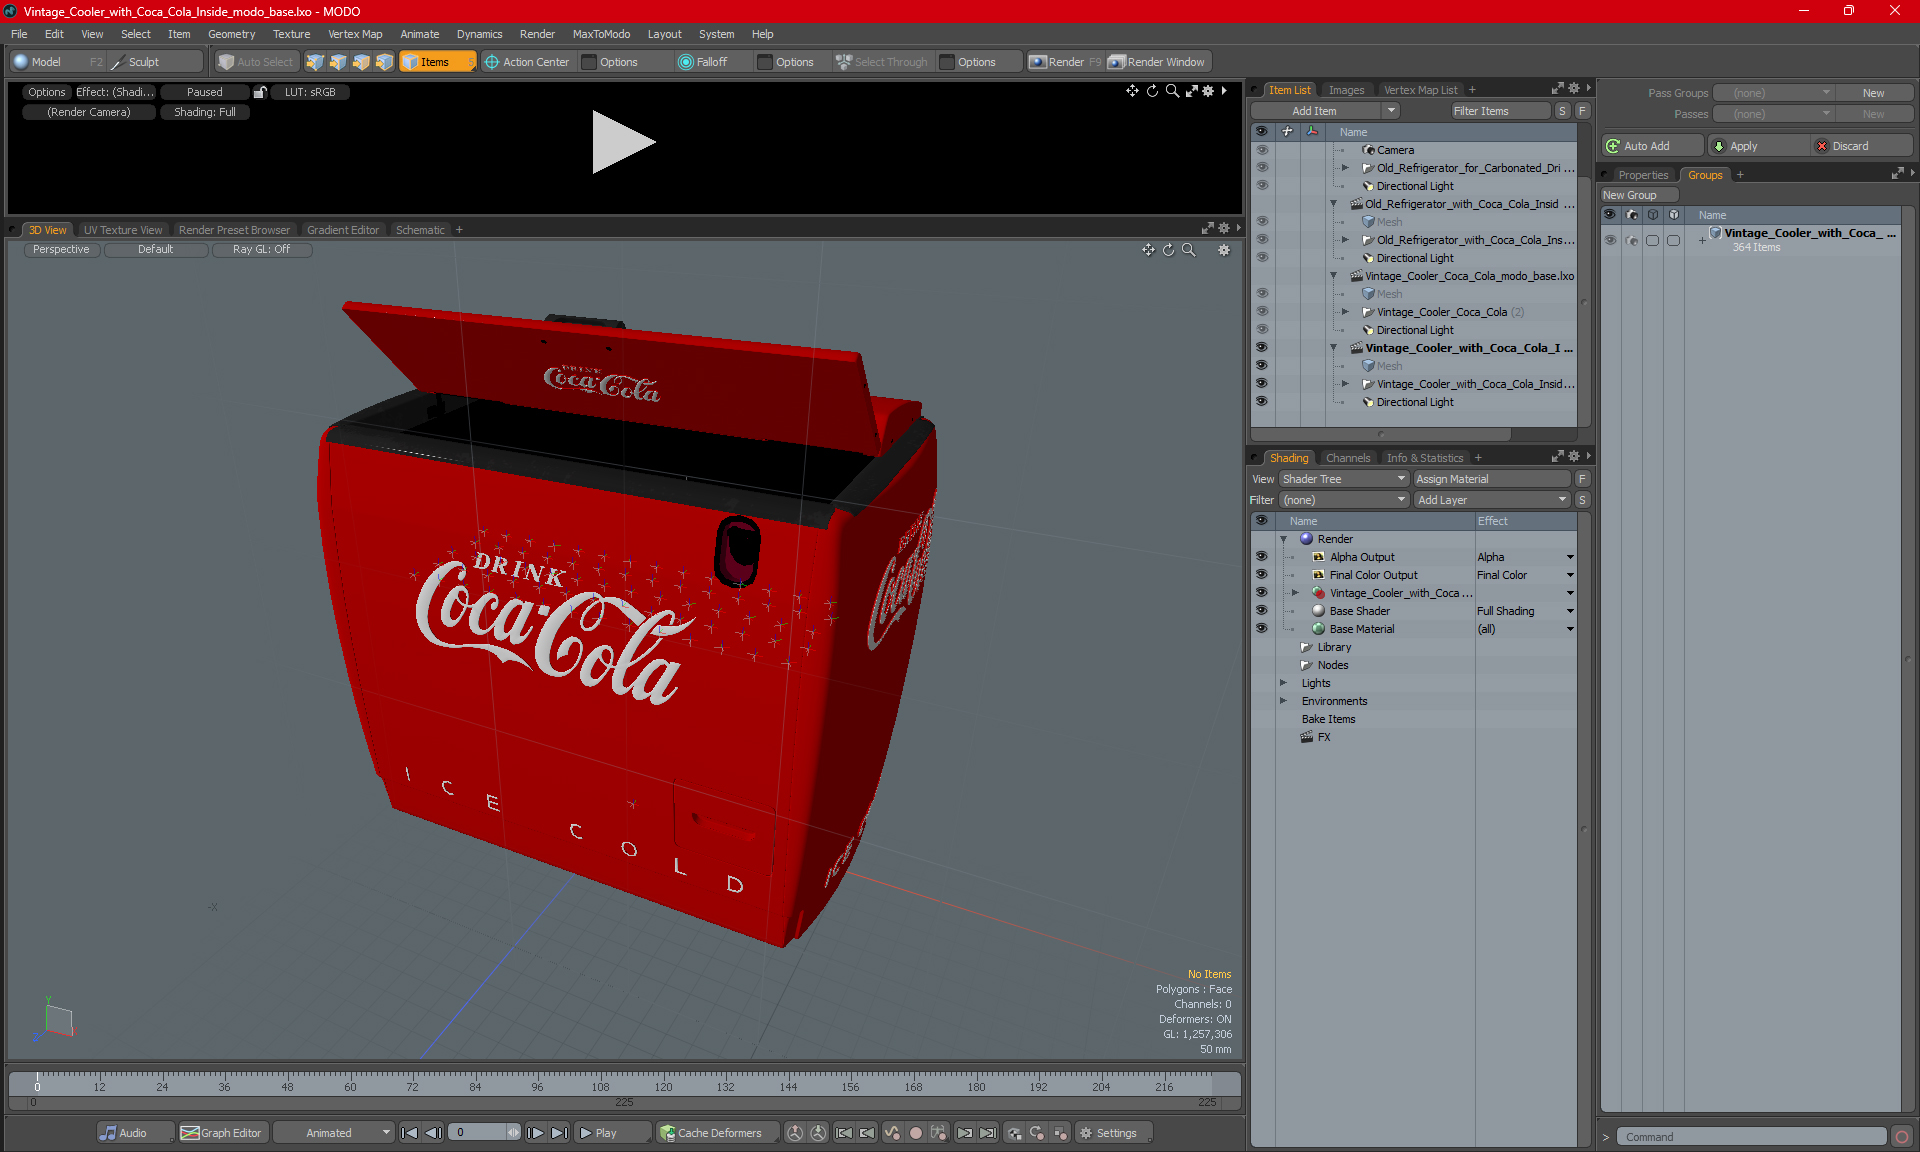The image size is (1920, 1152).
Task: Switch to Channels tab
Action: click(x=1348, y=458)
